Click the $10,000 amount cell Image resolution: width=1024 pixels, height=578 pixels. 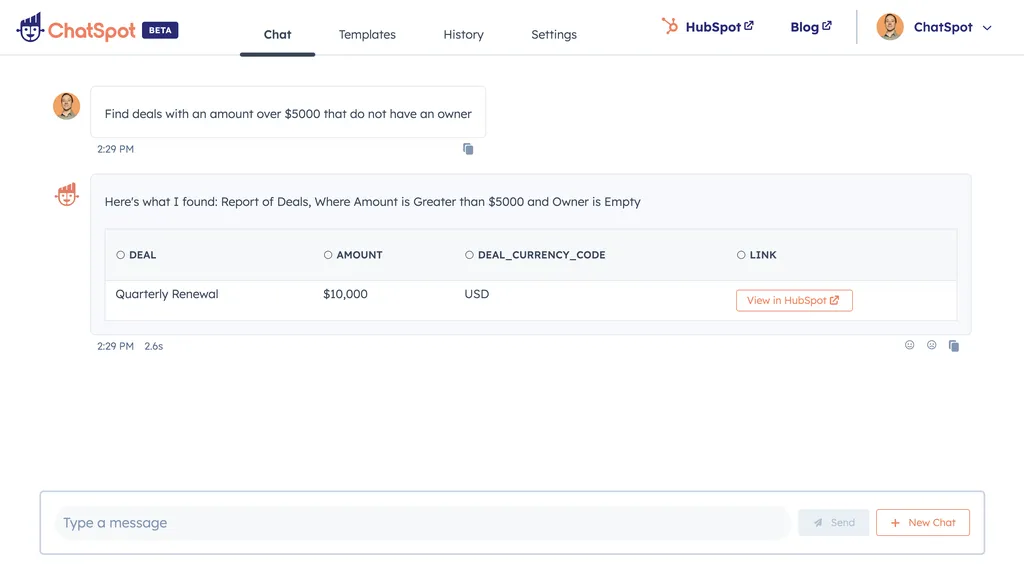pos(345,294)
